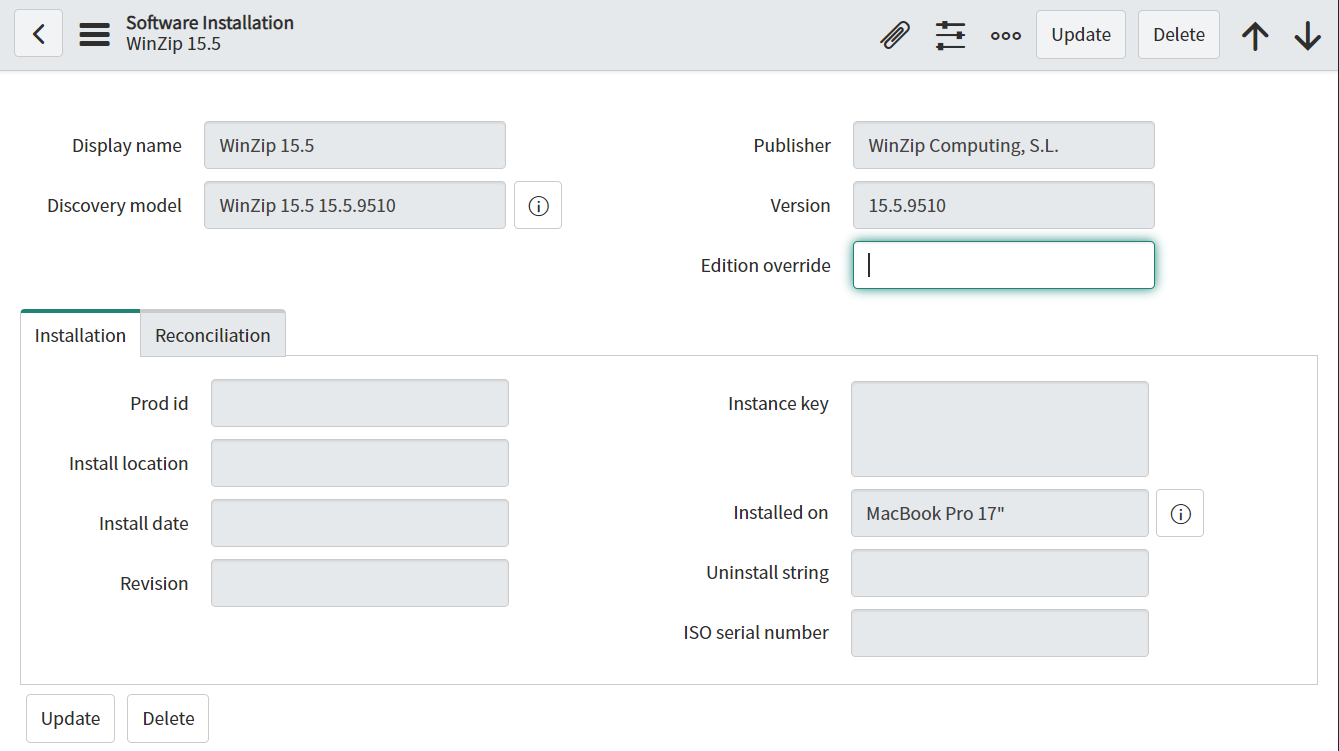
Task: Open the form context menu icon
Action: click(x=94, y=32)
